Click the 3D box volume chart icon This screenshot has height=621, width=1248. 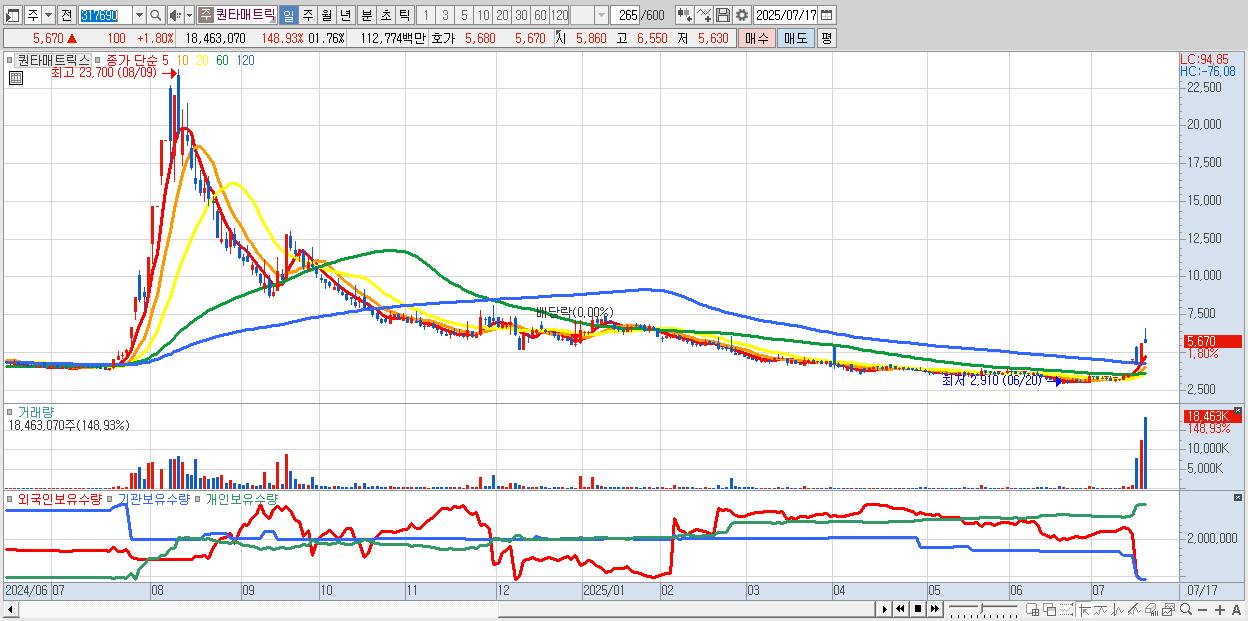coord(1152,610)
